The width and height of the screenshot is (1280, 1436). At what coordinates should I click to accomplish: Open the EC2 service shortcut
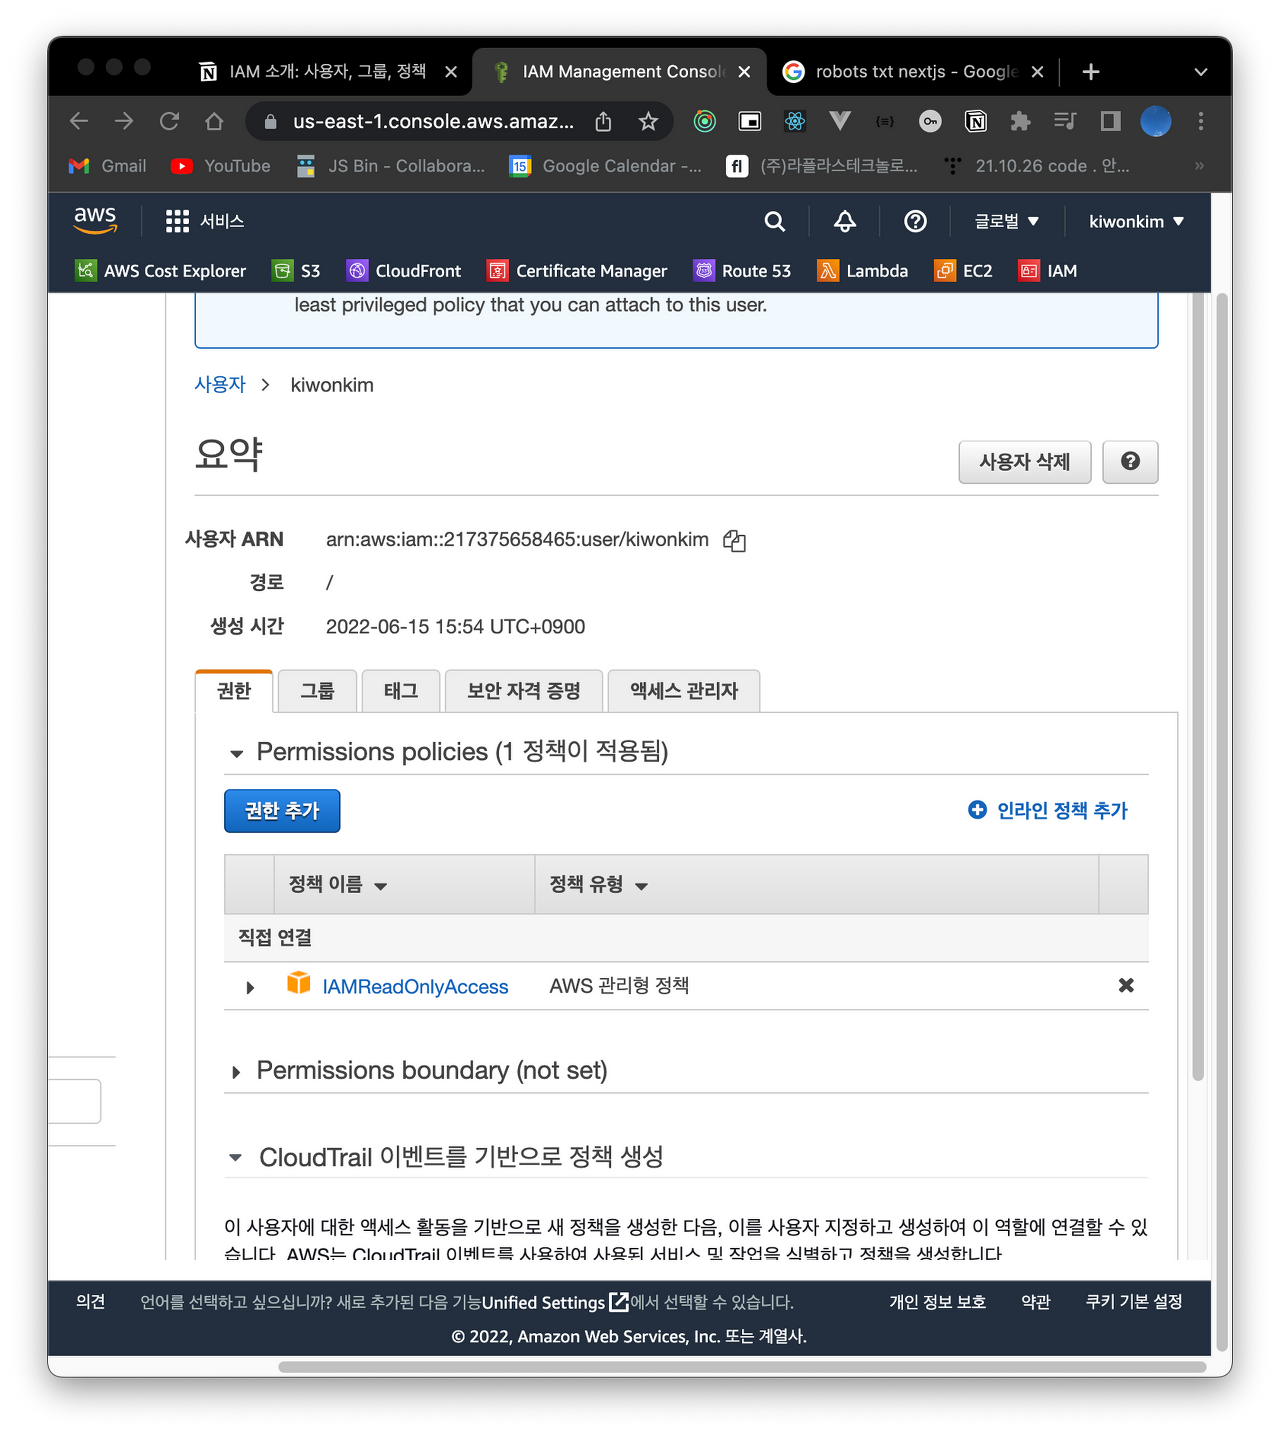click(964, 271)
